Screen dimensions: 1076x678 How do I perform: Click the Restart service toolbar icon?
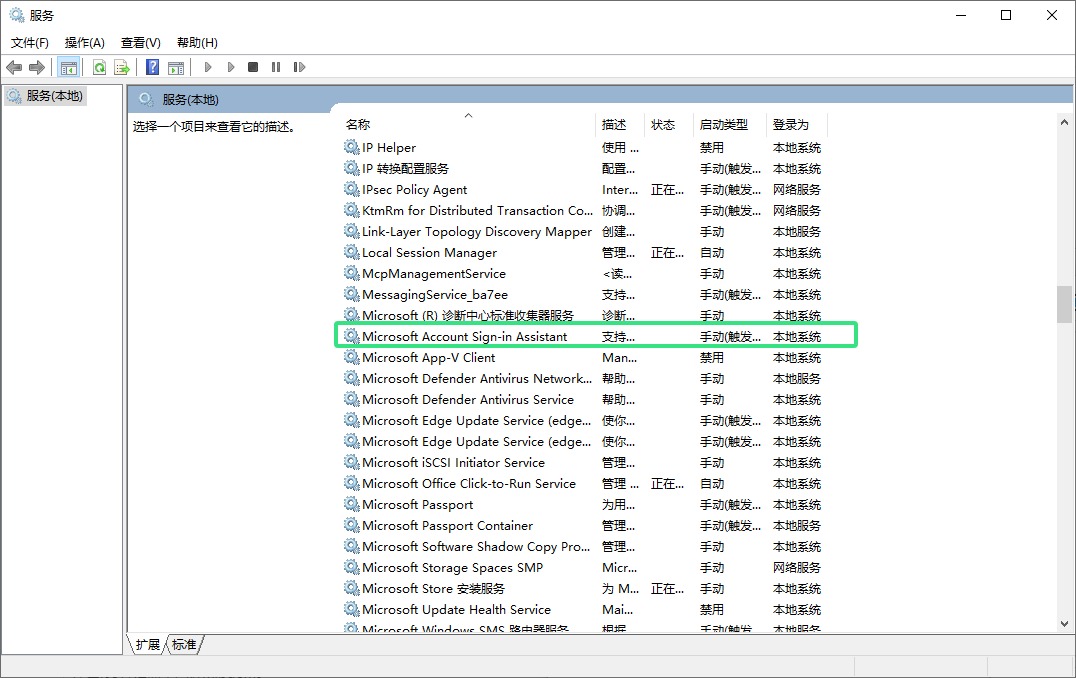[299, 67]
